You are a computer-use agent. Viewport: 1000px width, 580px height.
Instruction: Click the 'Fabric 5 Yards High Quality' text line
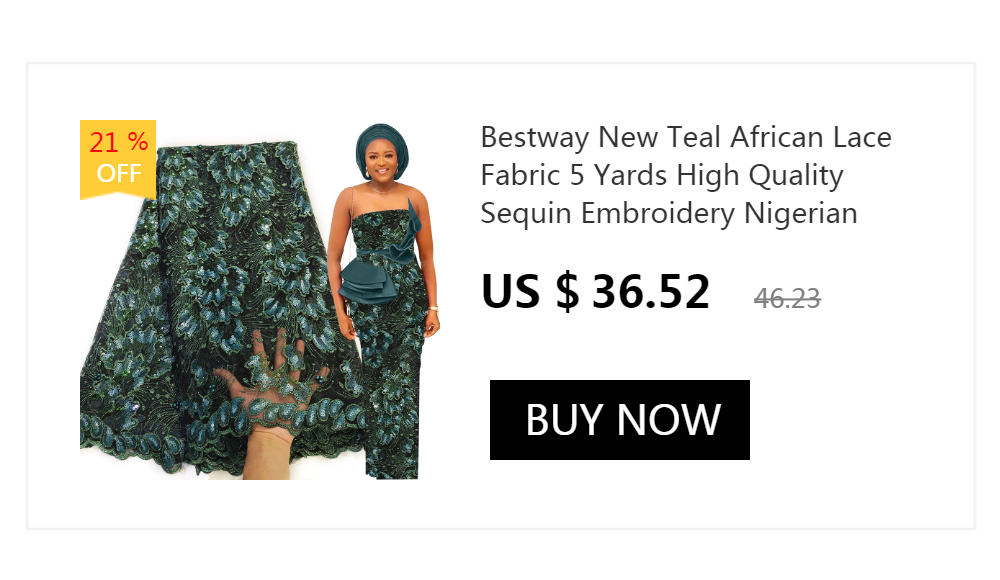coord(662,175)
